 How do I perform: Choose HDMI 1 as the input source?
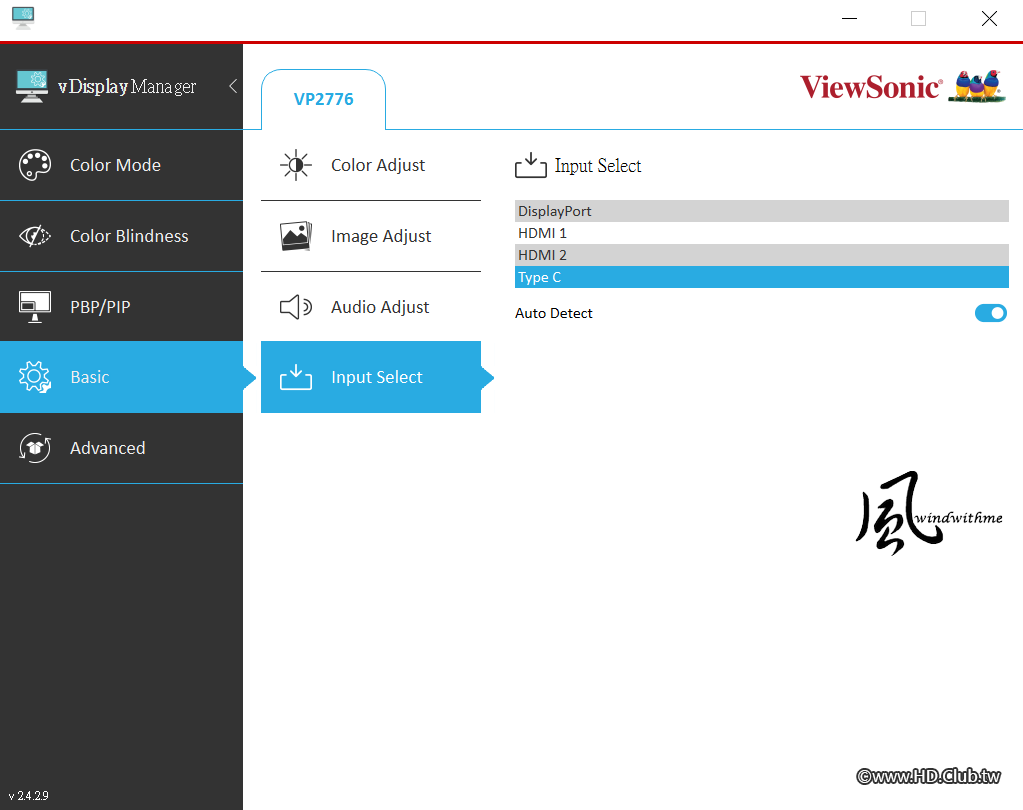761,233
